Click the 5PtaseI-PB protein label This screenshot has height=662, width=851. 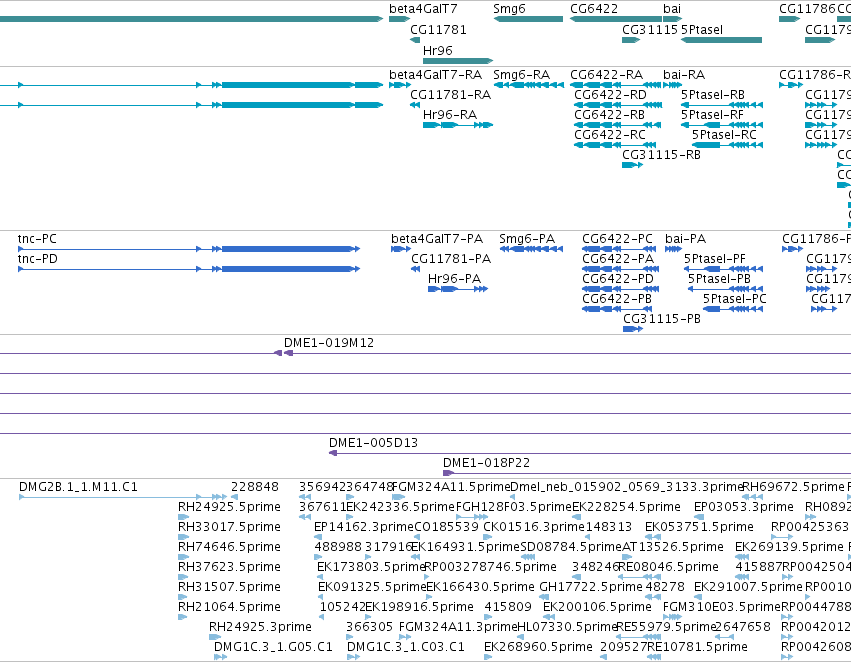(719, 279)
